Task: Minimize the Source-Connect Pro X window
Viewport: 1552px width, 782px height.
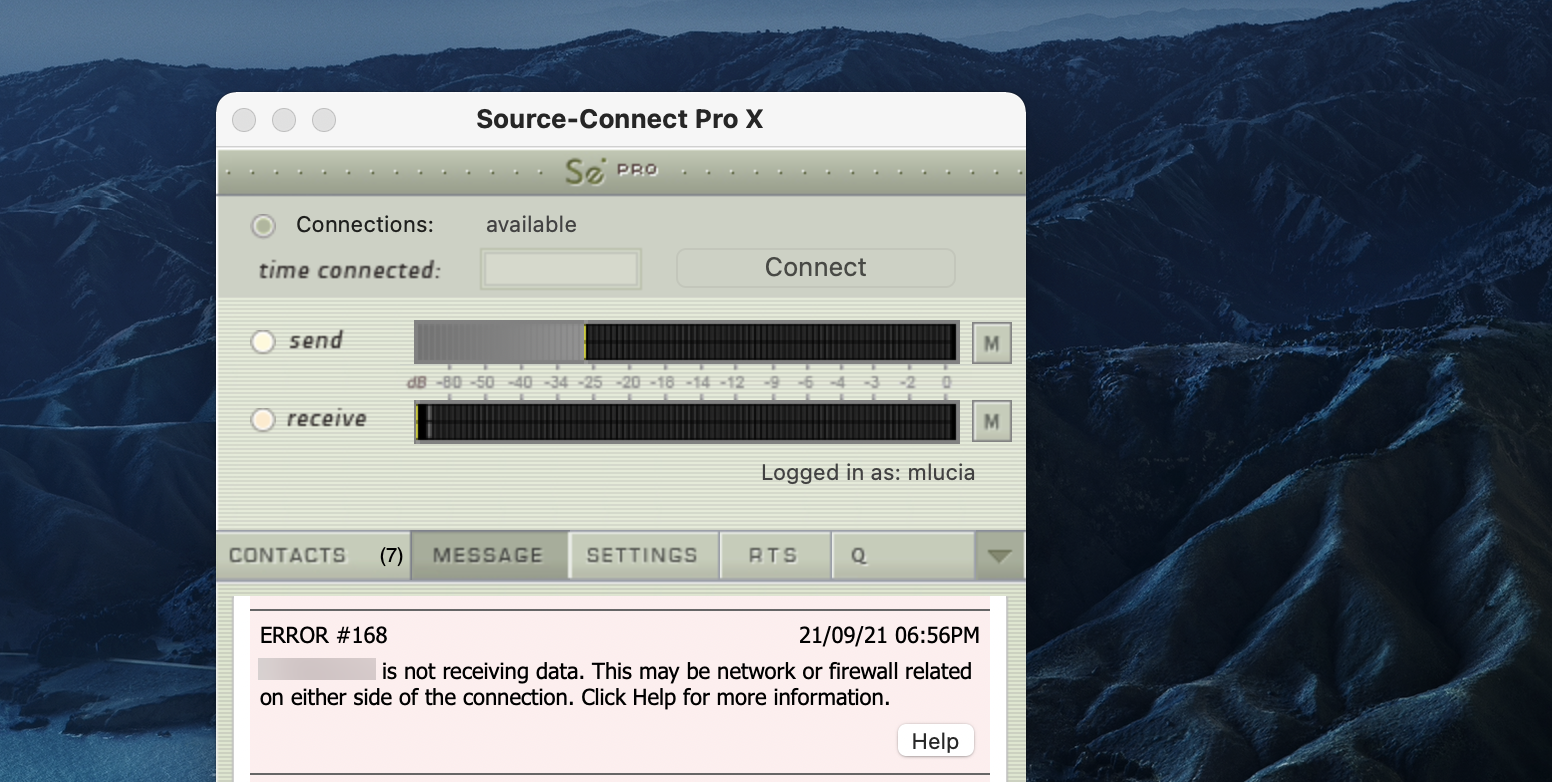Action: pos(284,120)
